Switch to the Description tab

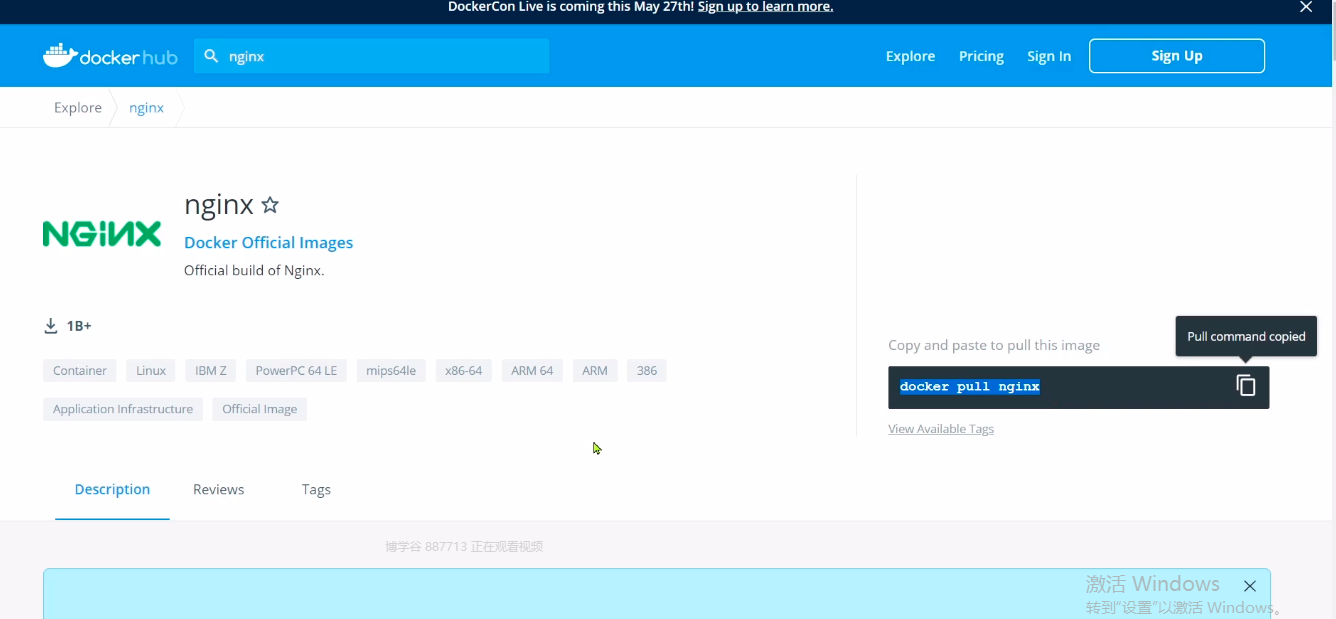[112, 489]
